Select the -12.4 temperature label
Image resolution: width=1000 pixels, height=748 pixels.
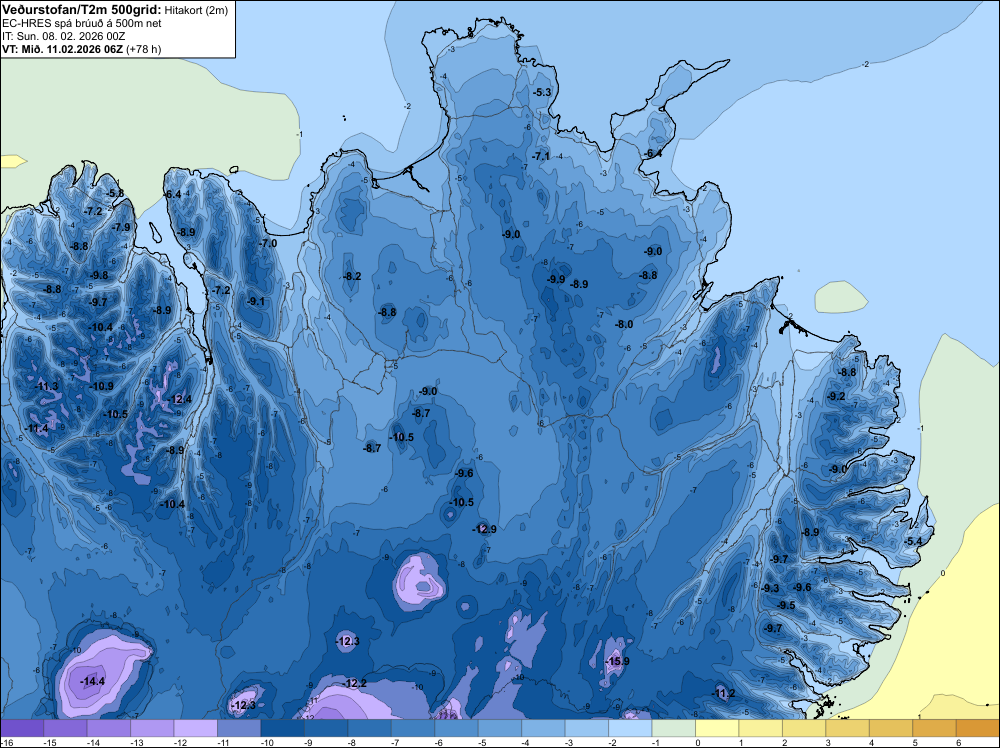tap(179, 399)
